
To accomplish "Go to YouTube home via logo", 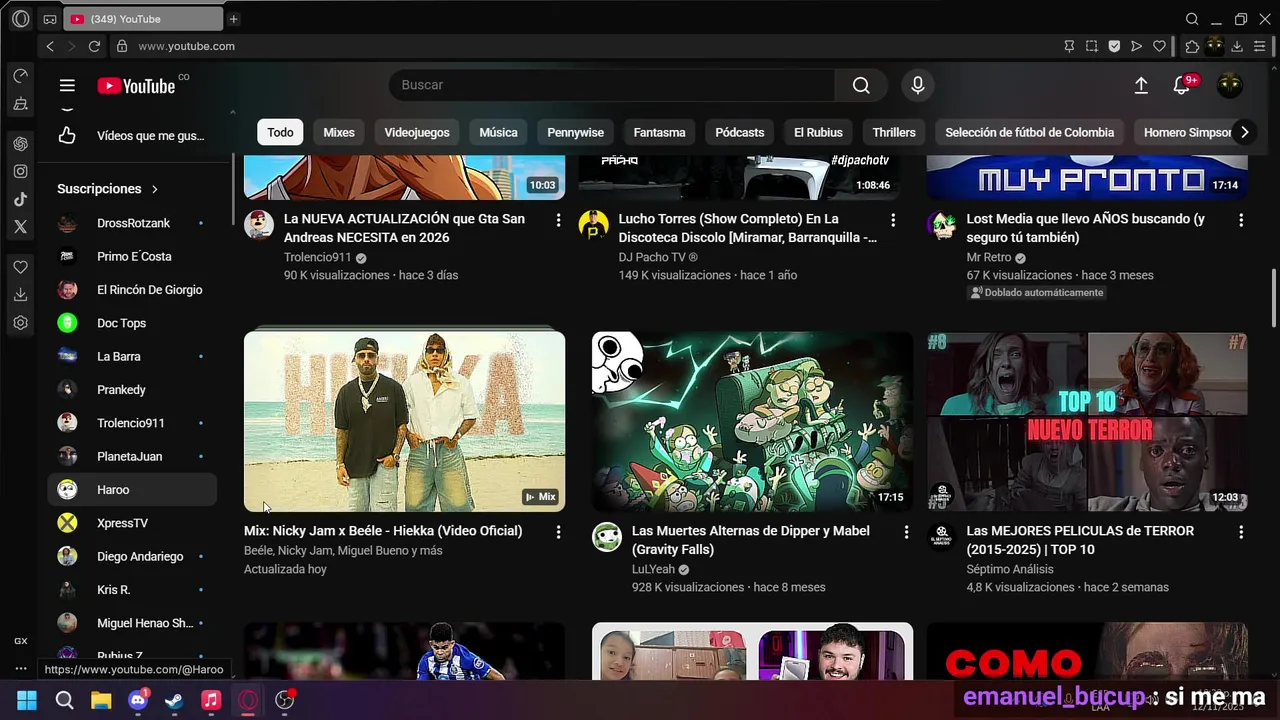I will 136,86.
